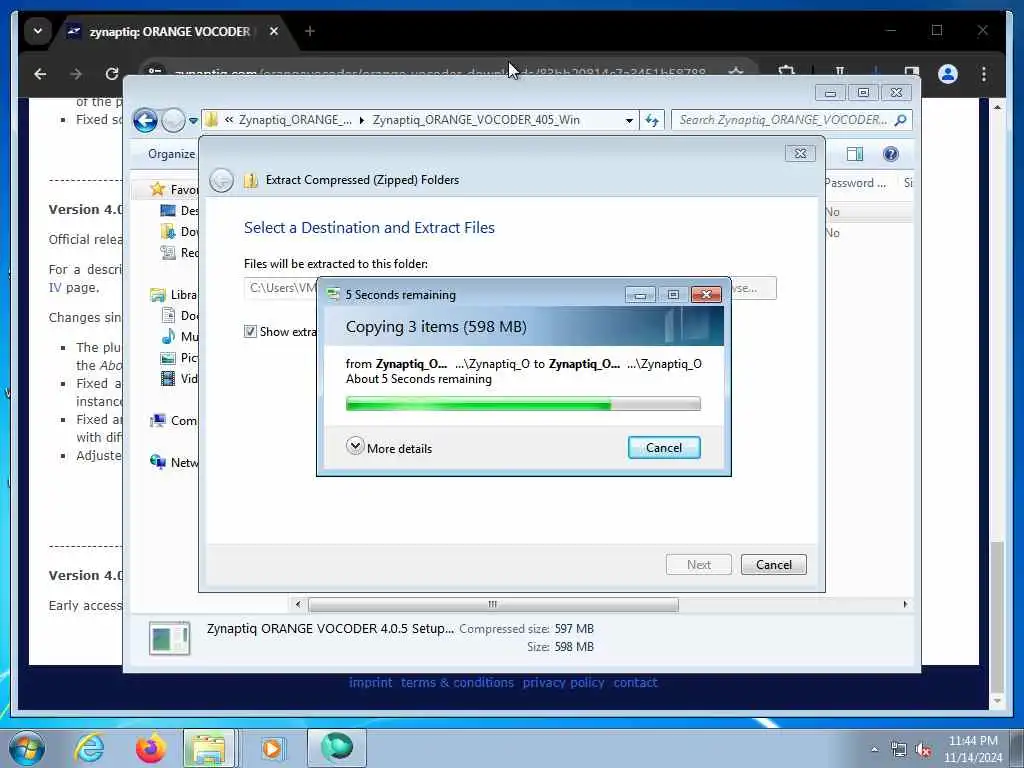Toggle Chrome side panel icon

pos(912,71)
